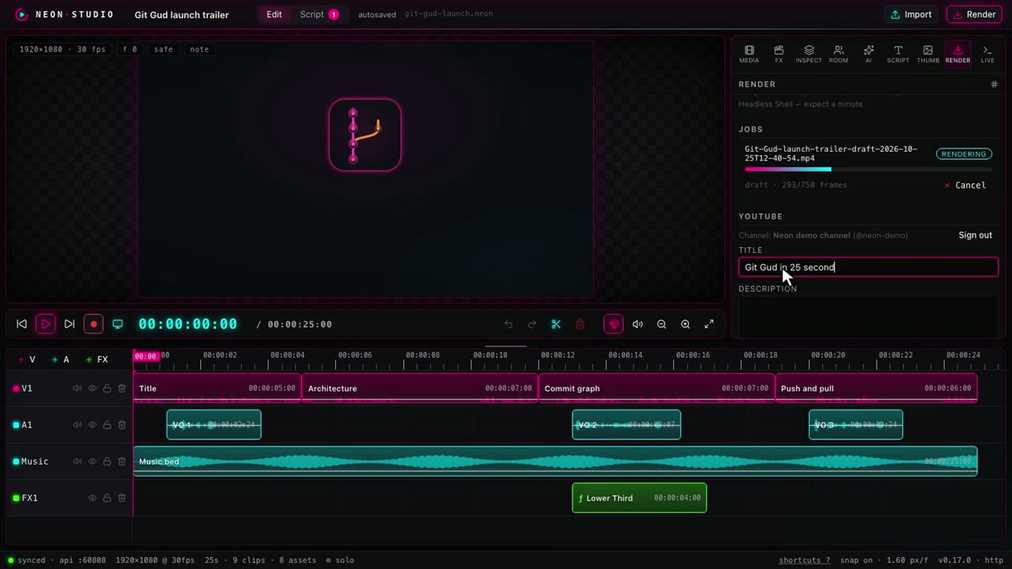Click the monitor preview icon
Viewport: 1012px width, 569px height.
[117, 324]
